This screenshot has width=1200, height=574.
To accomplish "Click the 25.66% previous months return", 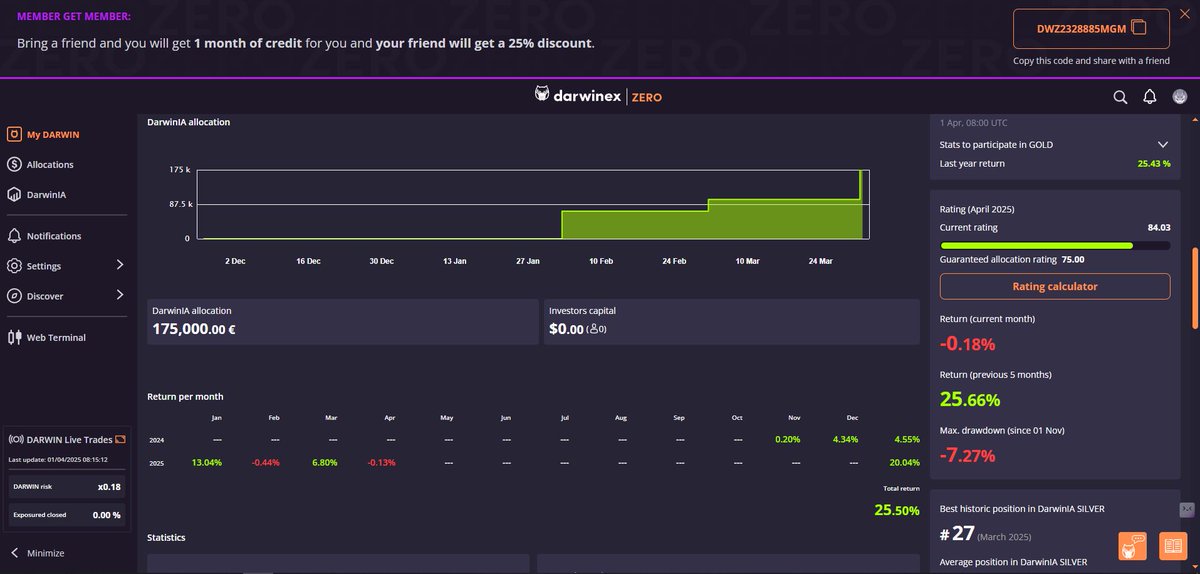I will click(970, 400).
